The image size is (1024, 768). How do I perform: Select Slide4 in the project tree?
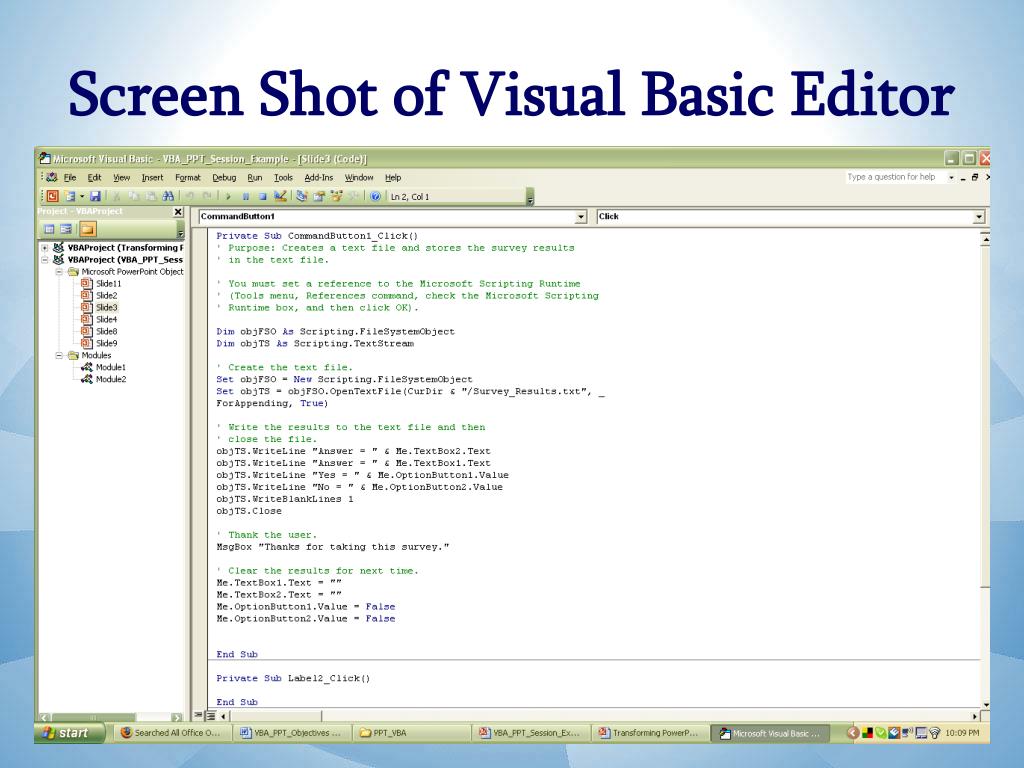click(x=99, y=319)
